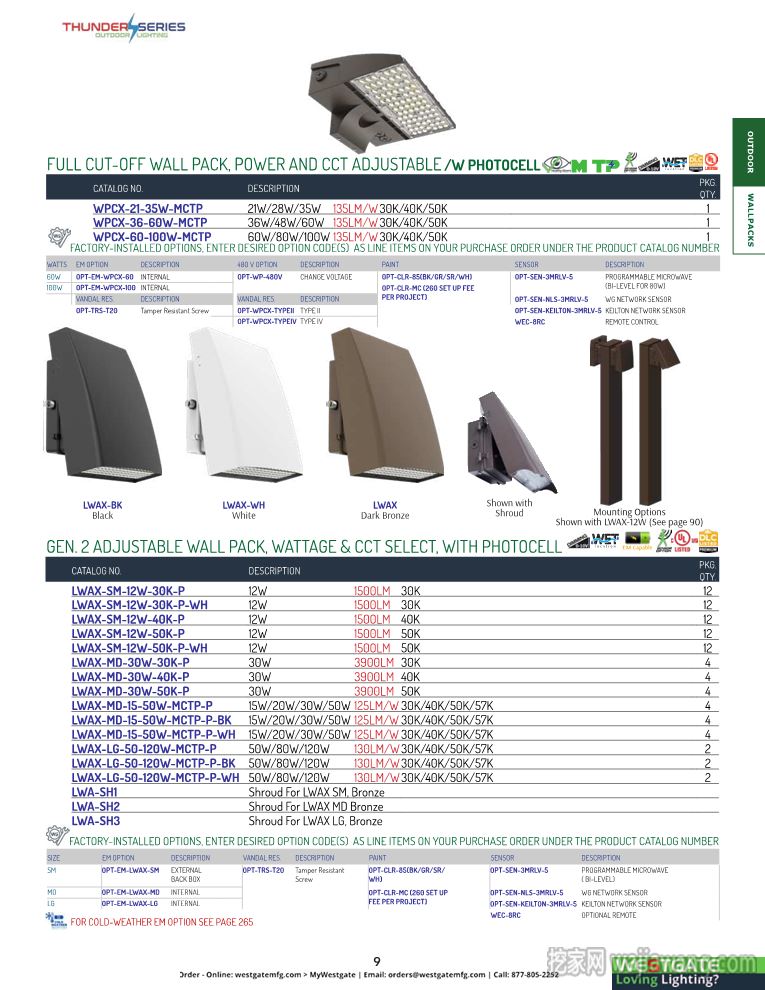Open the WALLPACKS side tab

click(750, 220)
